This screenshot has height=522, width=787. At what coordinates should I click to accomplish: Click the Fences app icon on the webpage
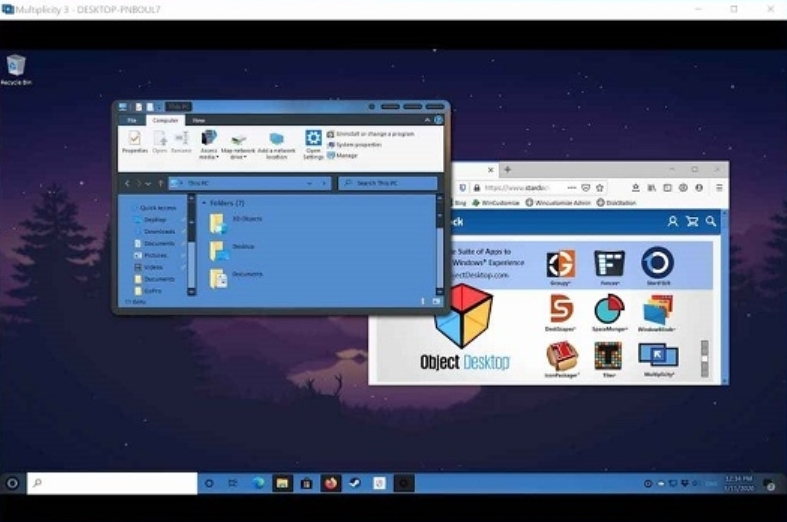click(609, 264)
